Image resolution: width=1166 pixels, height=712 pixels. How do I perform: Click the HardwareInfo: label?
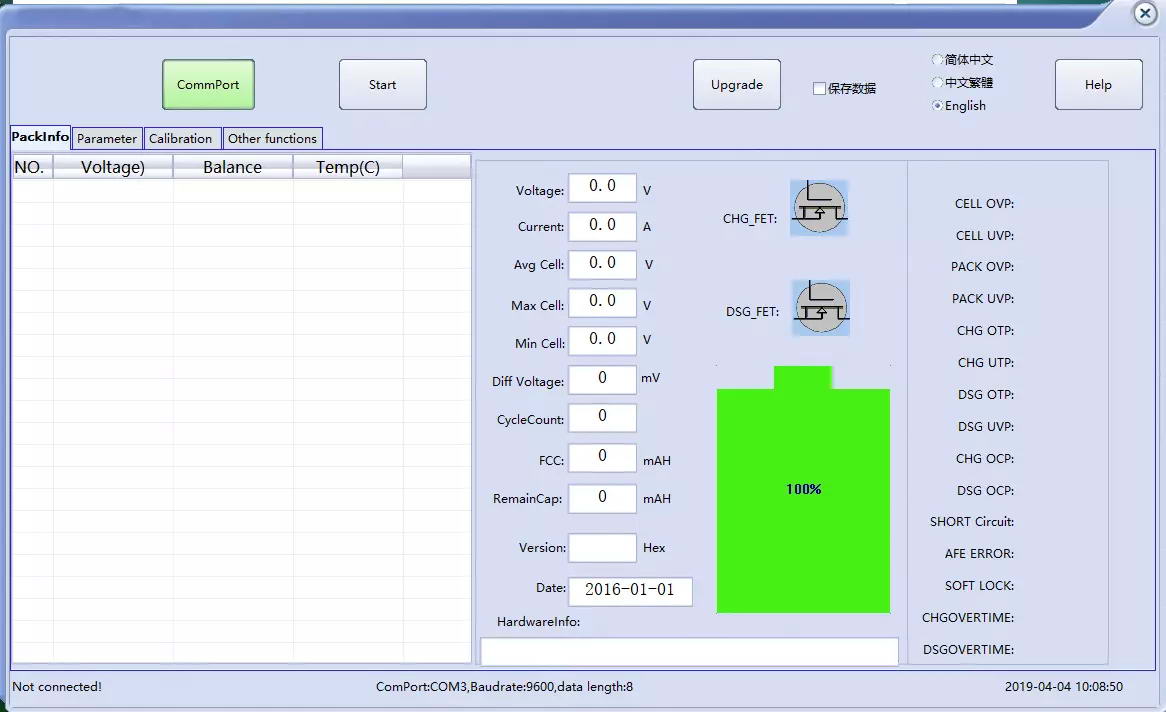(x=538, y=621)
